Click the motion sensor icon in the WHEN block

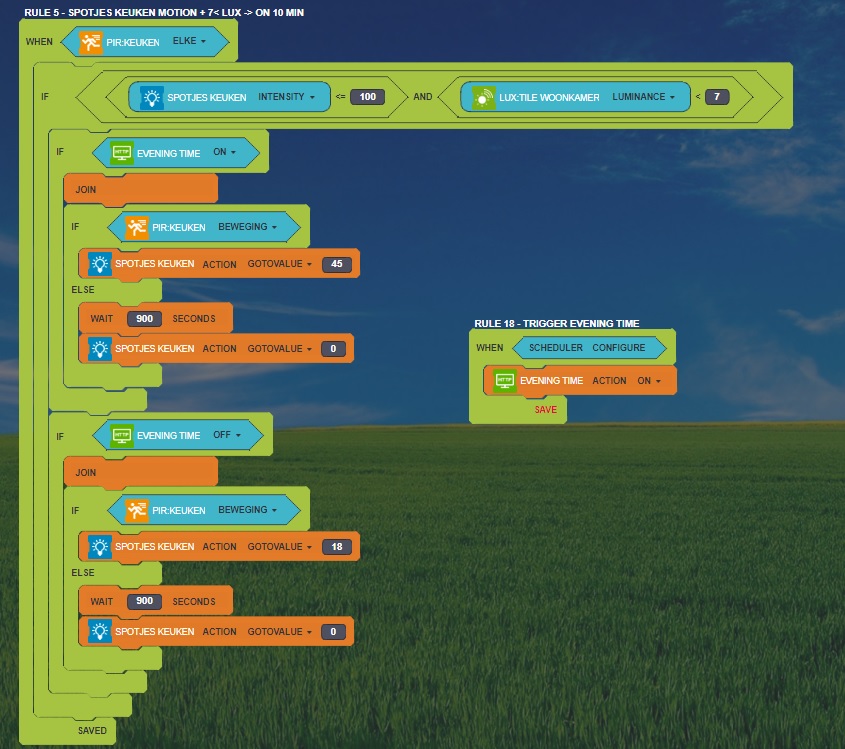(92, 42)
